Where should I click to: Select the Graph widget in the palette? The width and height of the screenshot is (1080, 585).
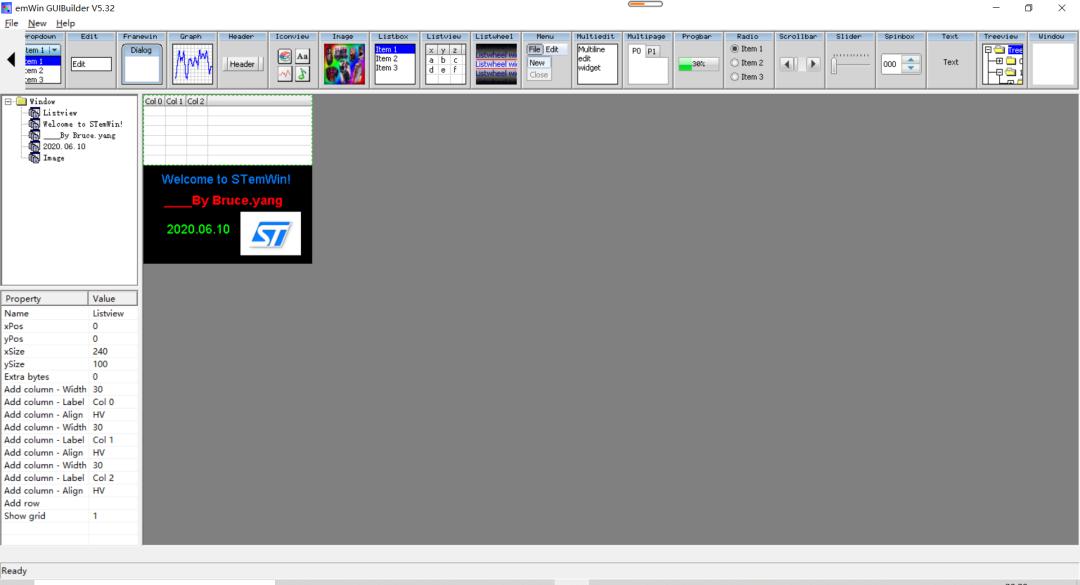pyautogui.click(x=192, y=60)
